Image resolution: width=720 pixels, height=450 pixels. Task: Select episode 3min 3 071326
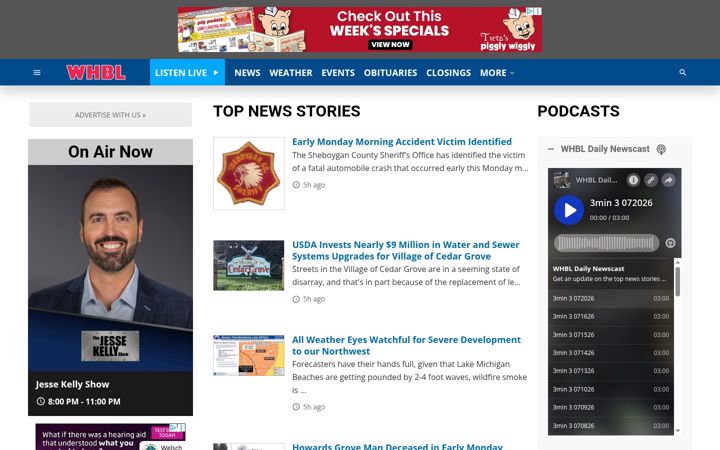611,371
